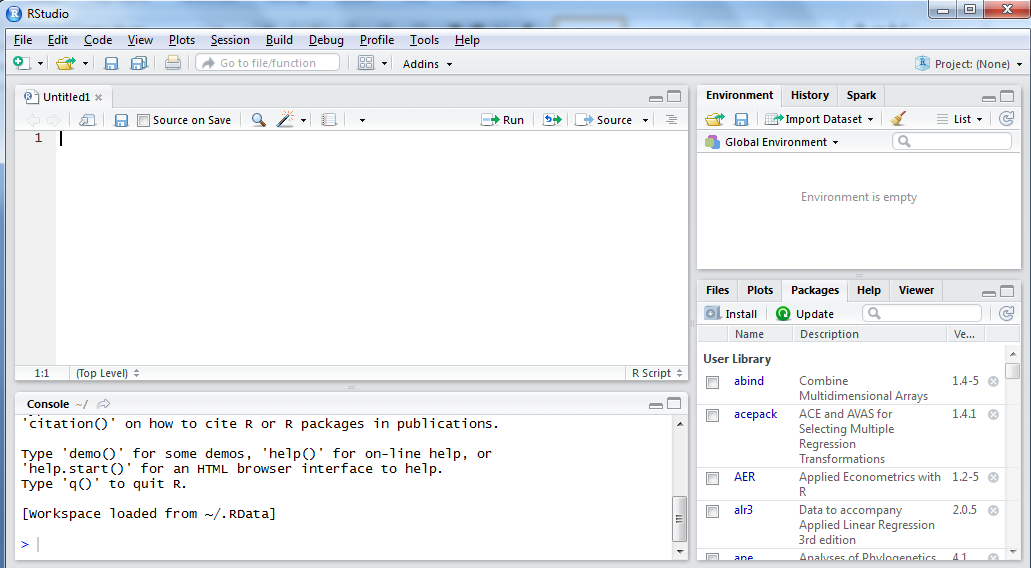Load workspace icon in Environment pane

coord(715,119)
